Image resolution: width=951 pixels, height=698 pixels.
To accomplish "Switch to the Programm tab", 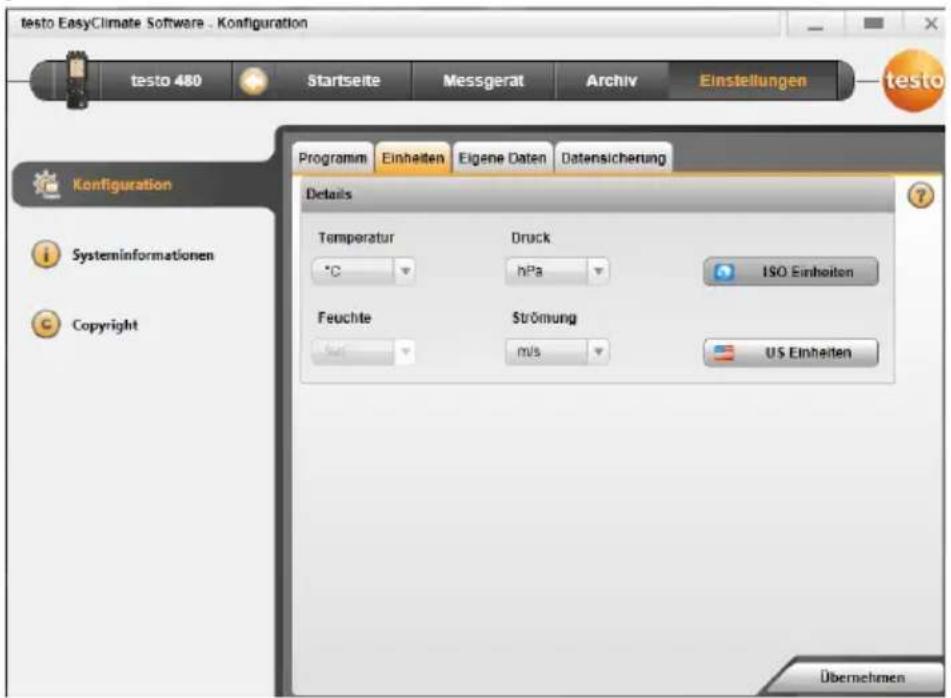I will click(332, 158).
